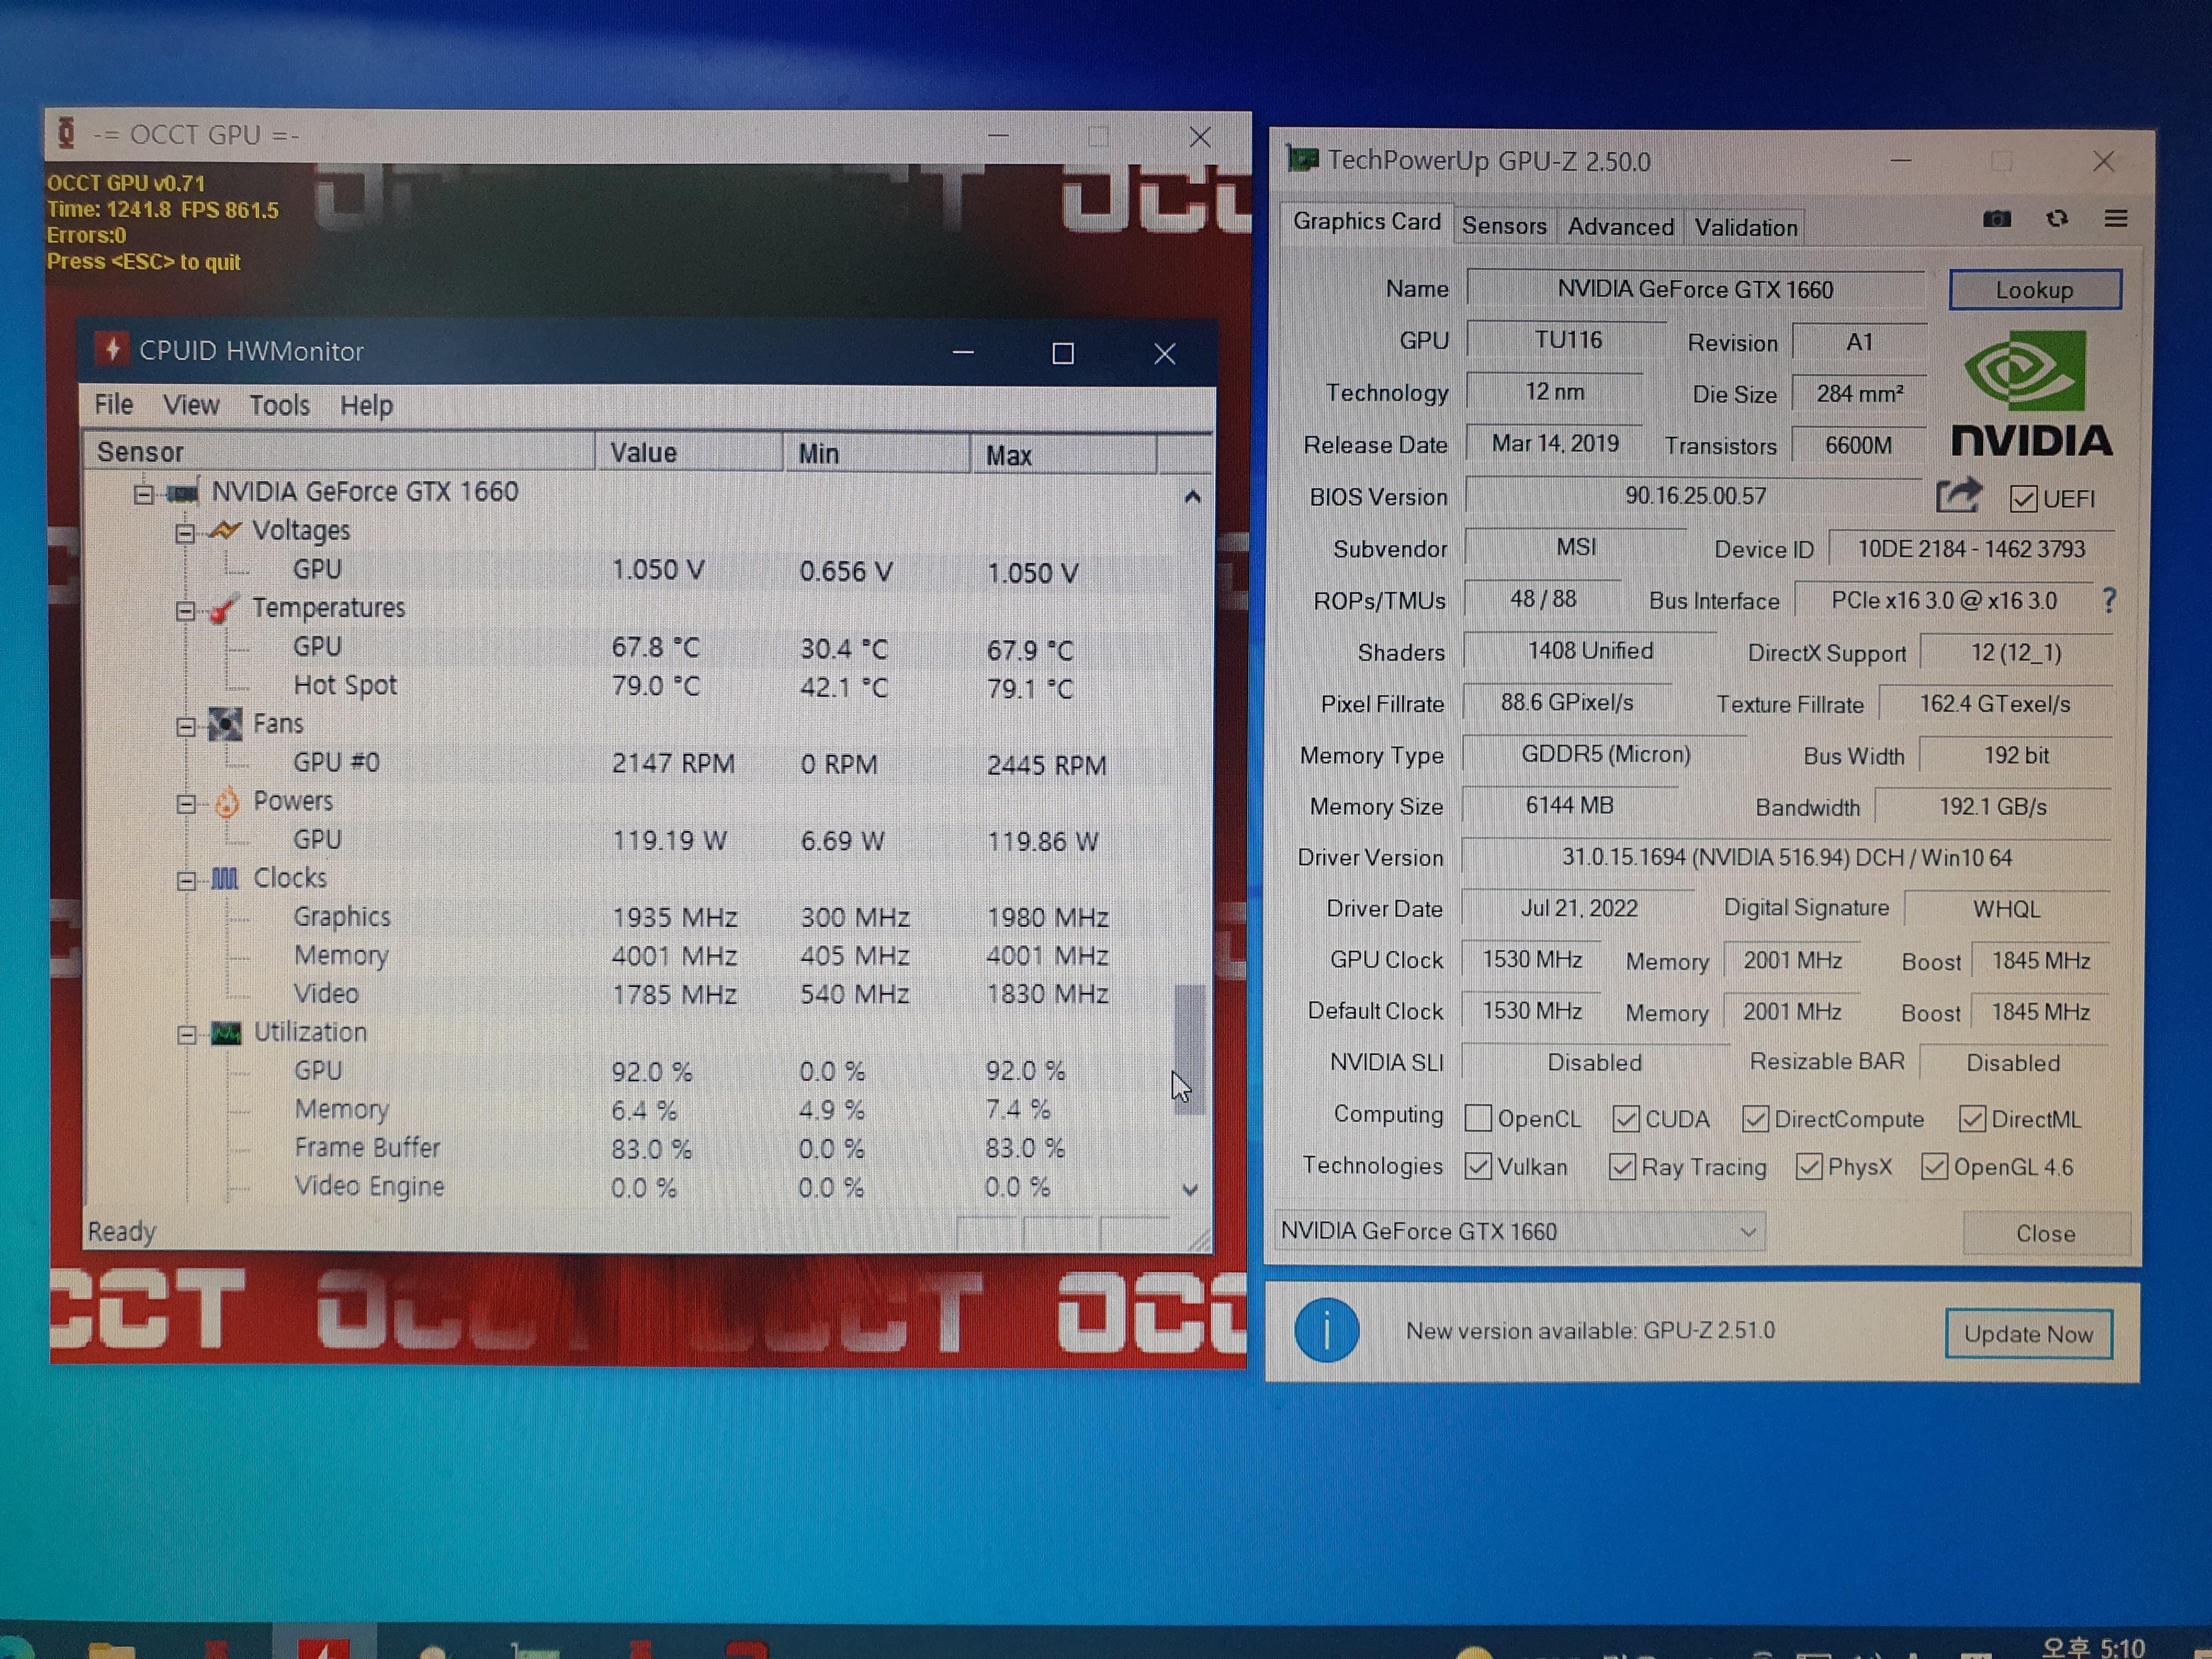Open the File menu in HWMonitor
Screen dimensions: 2212x1659
113,404
